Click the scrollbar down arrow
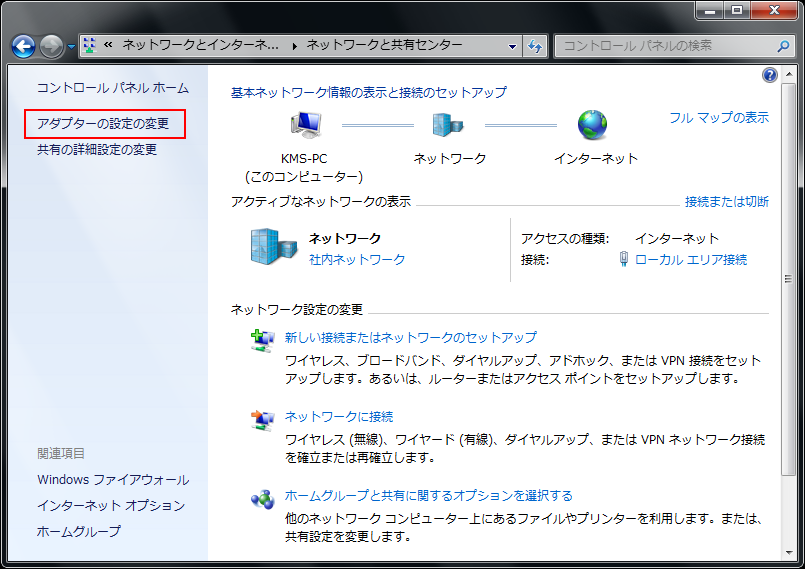Screen dimensions: 805x569 pos(789,553)
